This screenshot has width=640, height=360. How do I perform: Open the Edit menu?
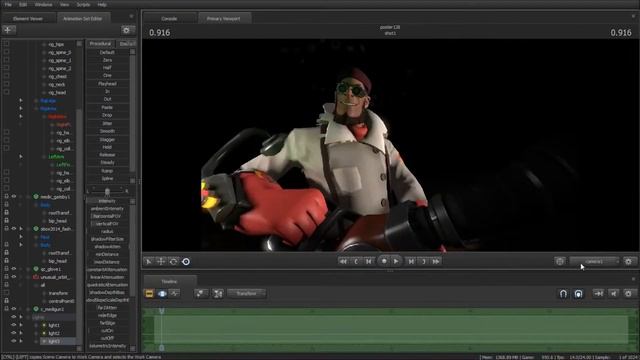point(23,4)
